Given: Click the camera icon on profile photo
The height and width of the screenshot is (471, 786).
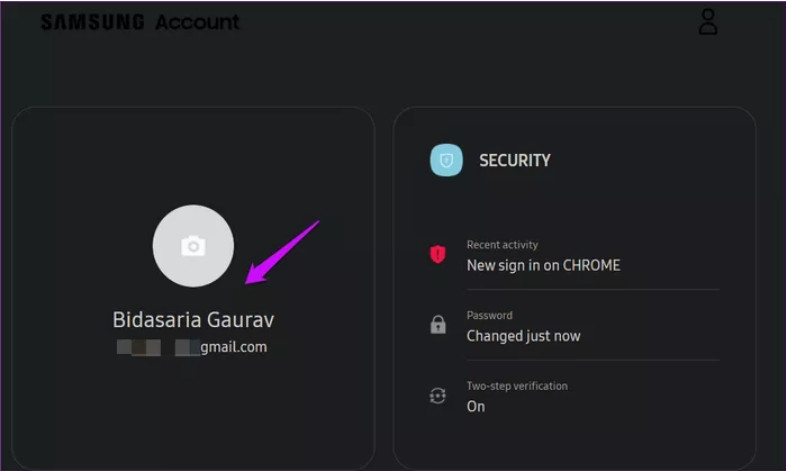Looking at the screenshot, I should (x=193, y=246).
